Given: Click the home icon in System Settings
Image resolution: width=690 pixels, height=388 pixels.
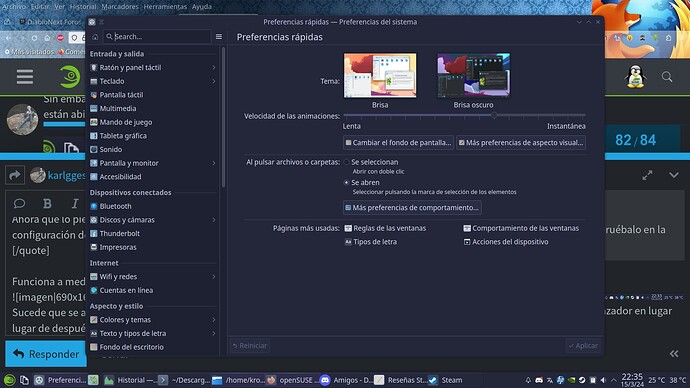Looking at the screenshot, I should [95, 37].
